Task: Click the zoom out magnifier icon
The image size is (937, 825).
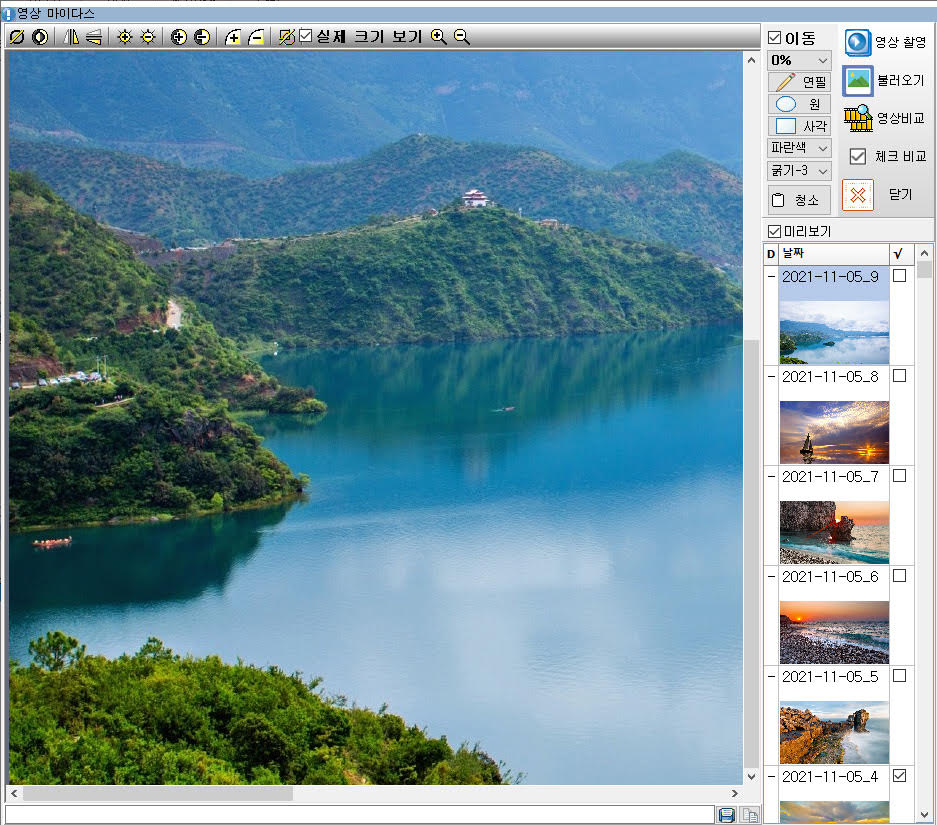Action: pyautogui.click(x=461, y=37)
